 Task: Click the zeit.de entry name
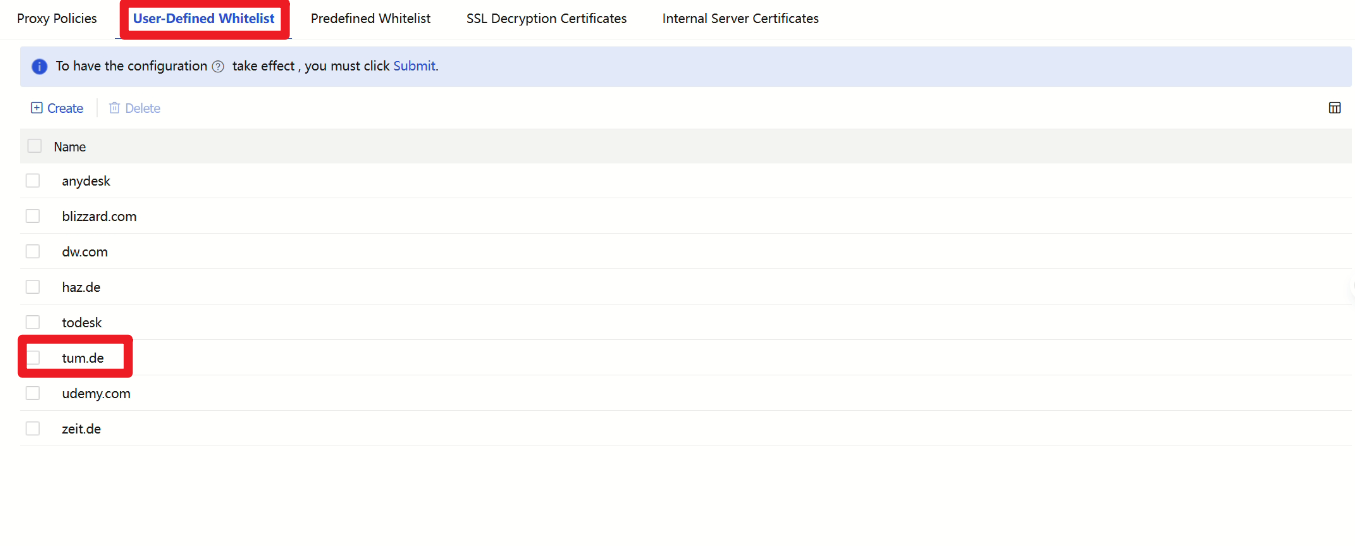point(81,428)
